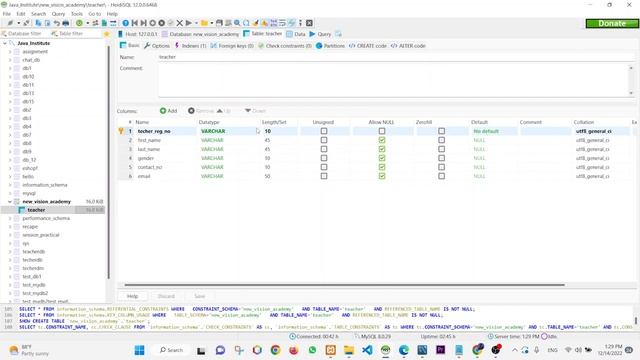640x360 pixels.
Task: Click the green export SQL document icon
Action: click(104, 23)
